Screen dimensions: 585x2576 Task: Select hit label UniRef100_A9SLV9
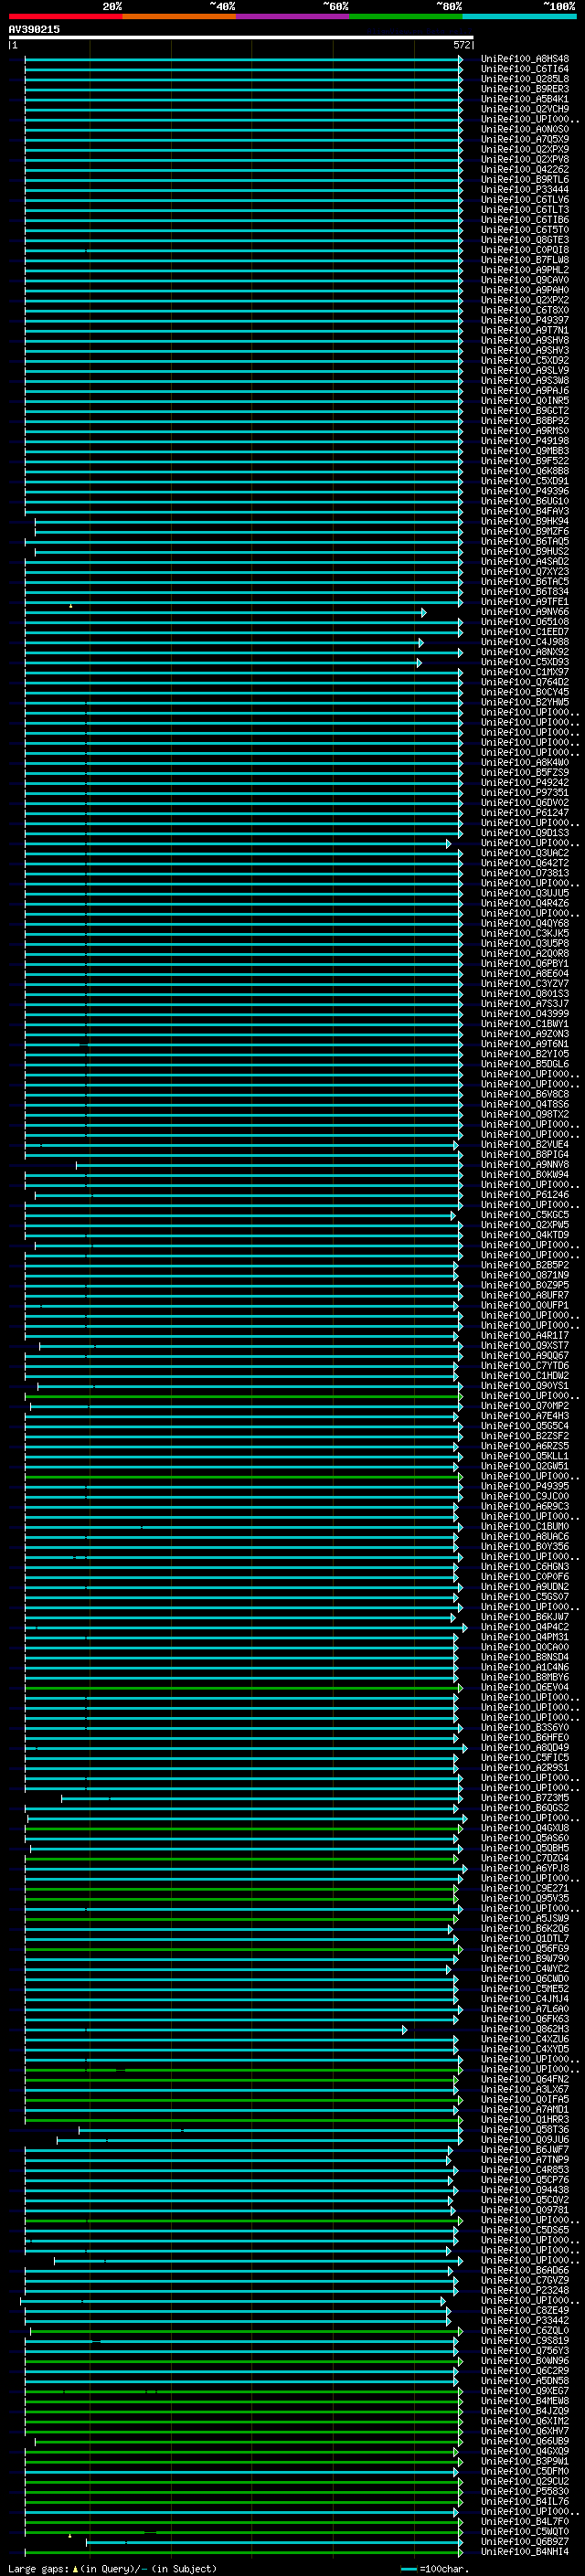coord(525,371)
